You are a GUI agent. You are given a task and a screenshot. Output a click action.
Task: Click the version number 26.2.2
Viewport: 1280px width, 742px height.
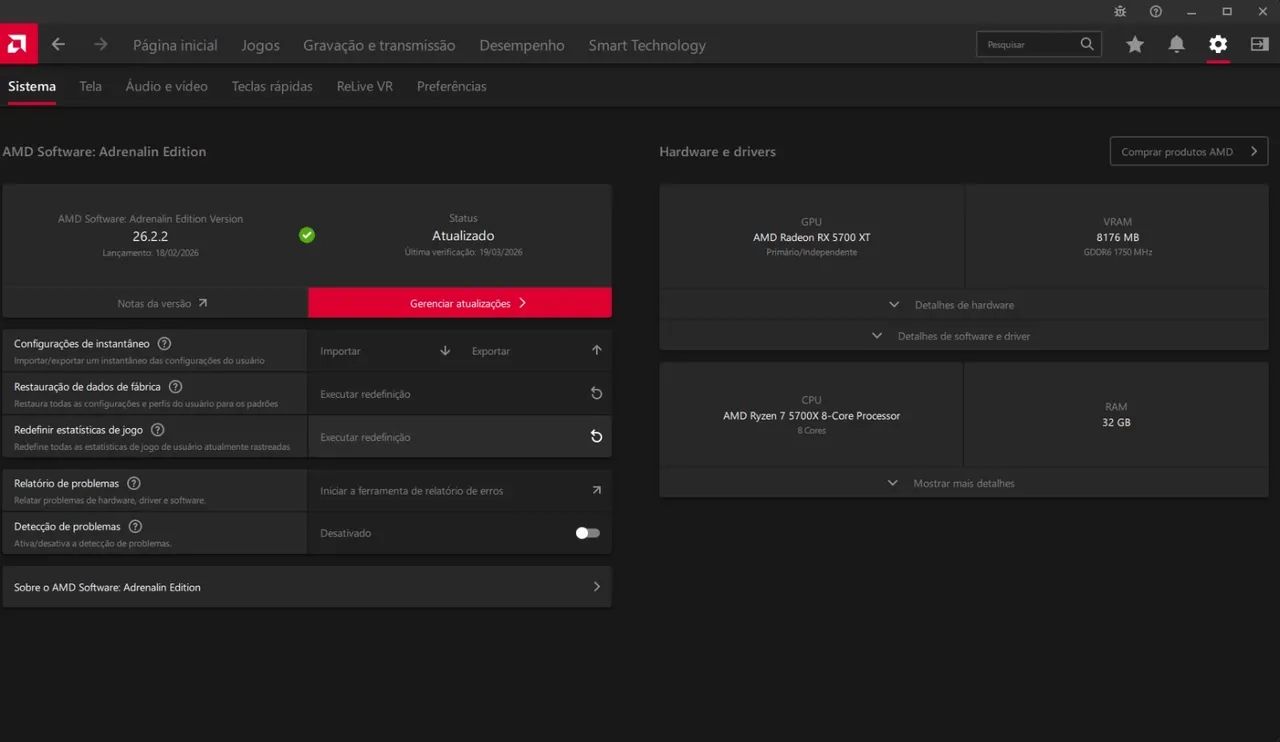pos(150,236)
